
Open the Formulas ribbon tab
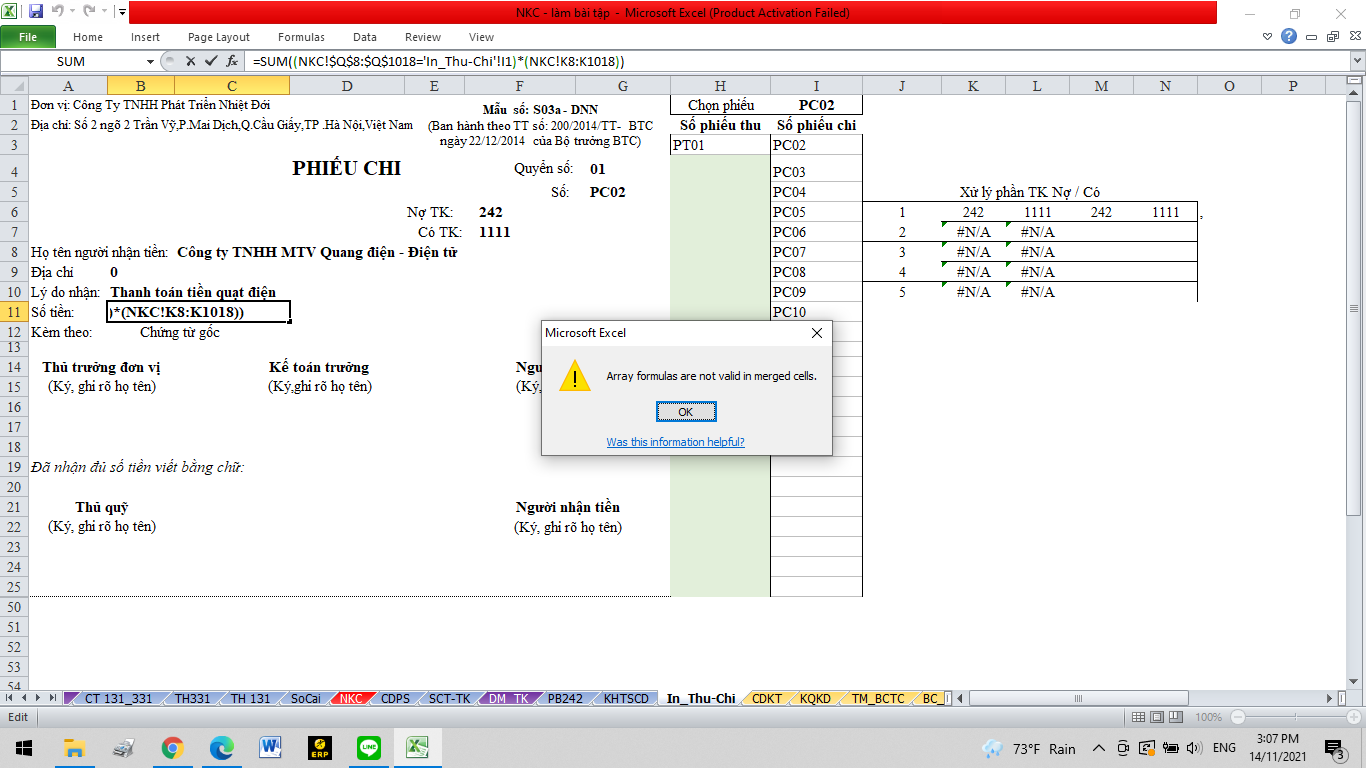tap(301, 37)
